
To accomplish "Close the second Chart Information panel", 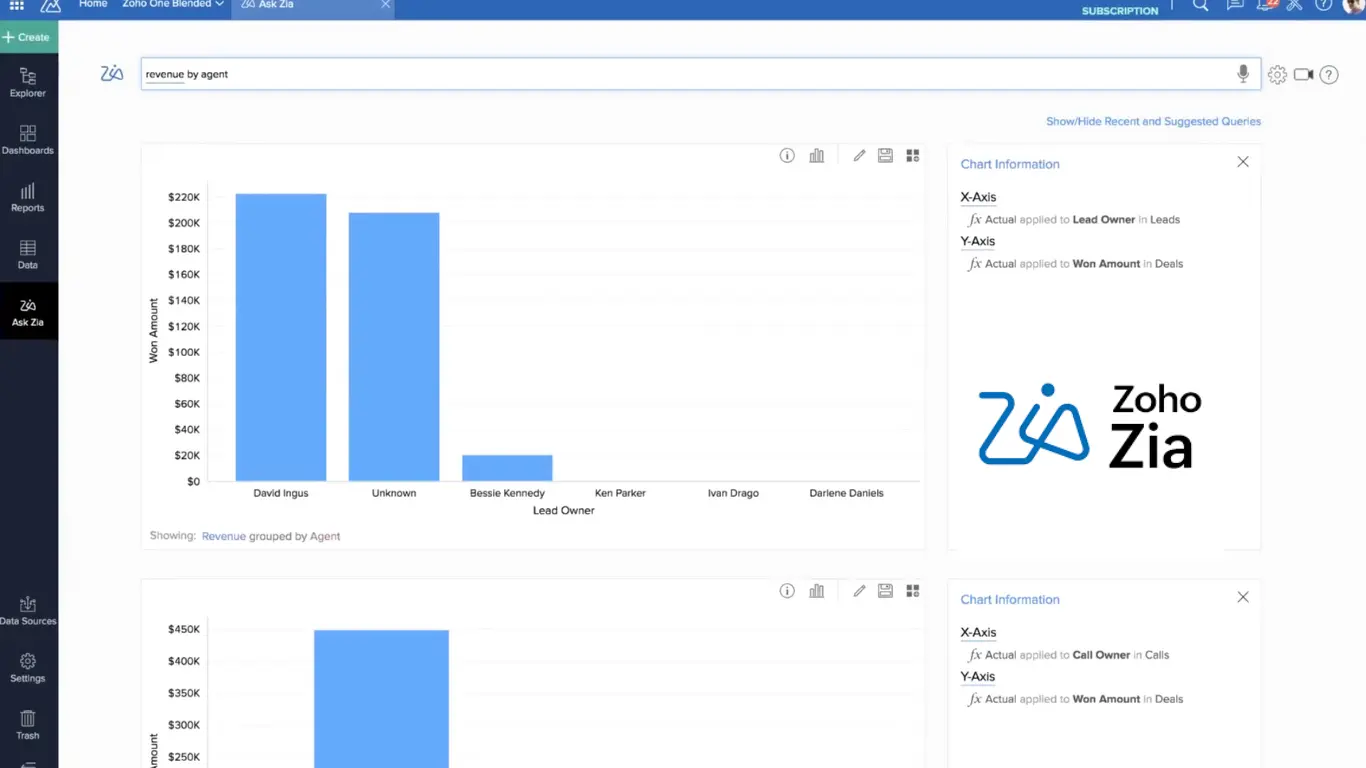I will 1243,597.
